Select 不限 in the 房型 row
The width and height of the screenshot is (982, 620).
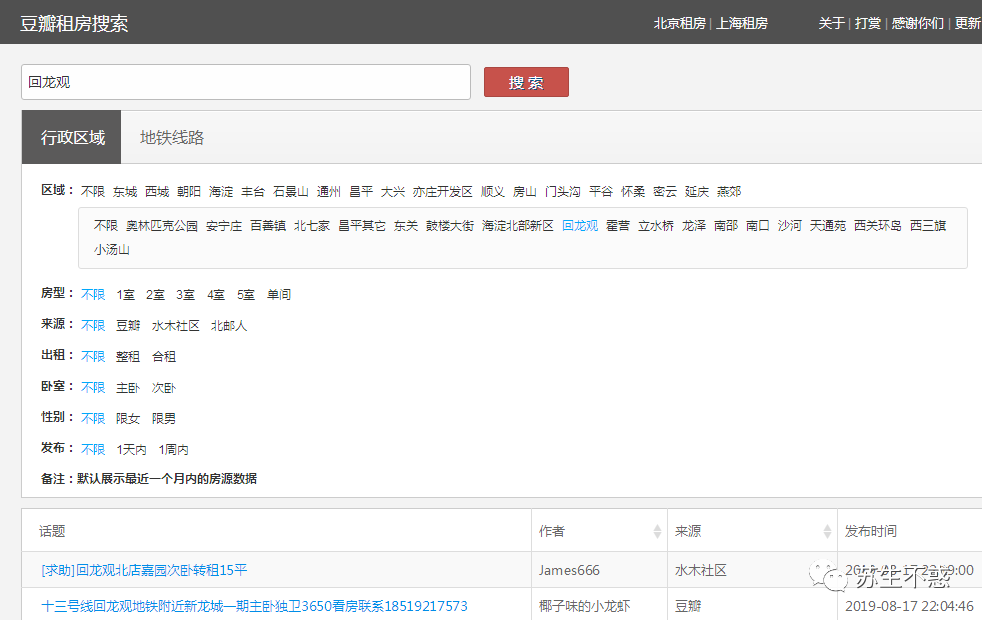tap(93, 294)
